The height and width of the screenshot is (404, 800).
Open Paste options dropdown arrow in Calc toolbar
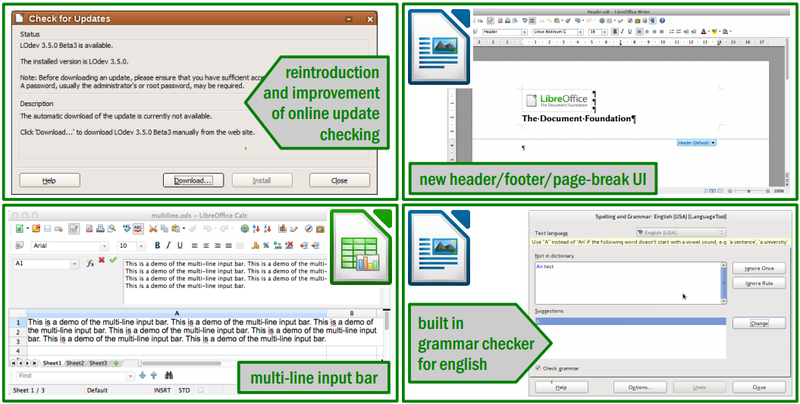coord(184,229)
